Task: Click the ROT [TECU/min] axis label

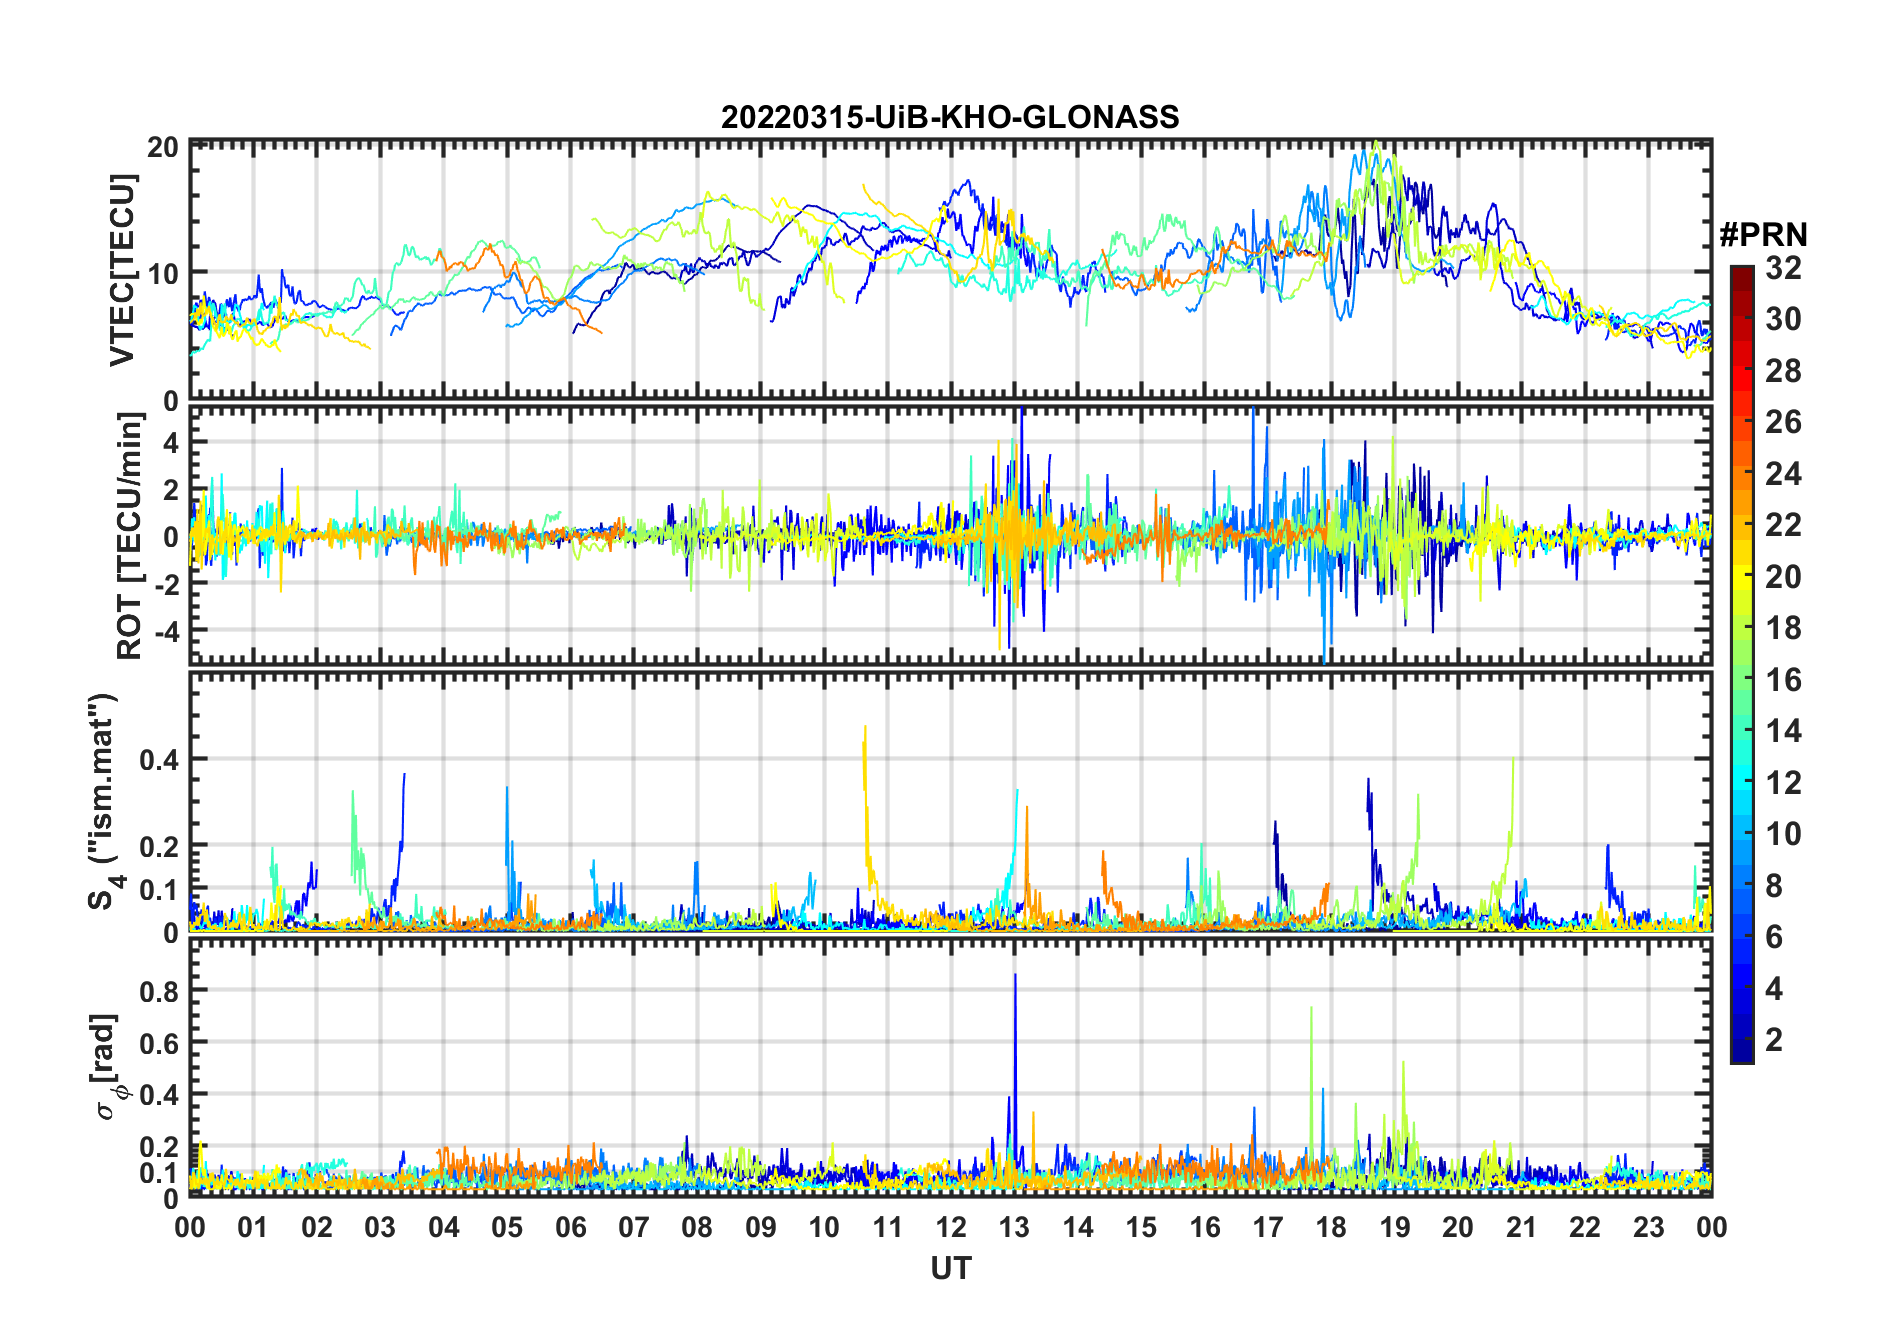Action: [x=129, y=536]
